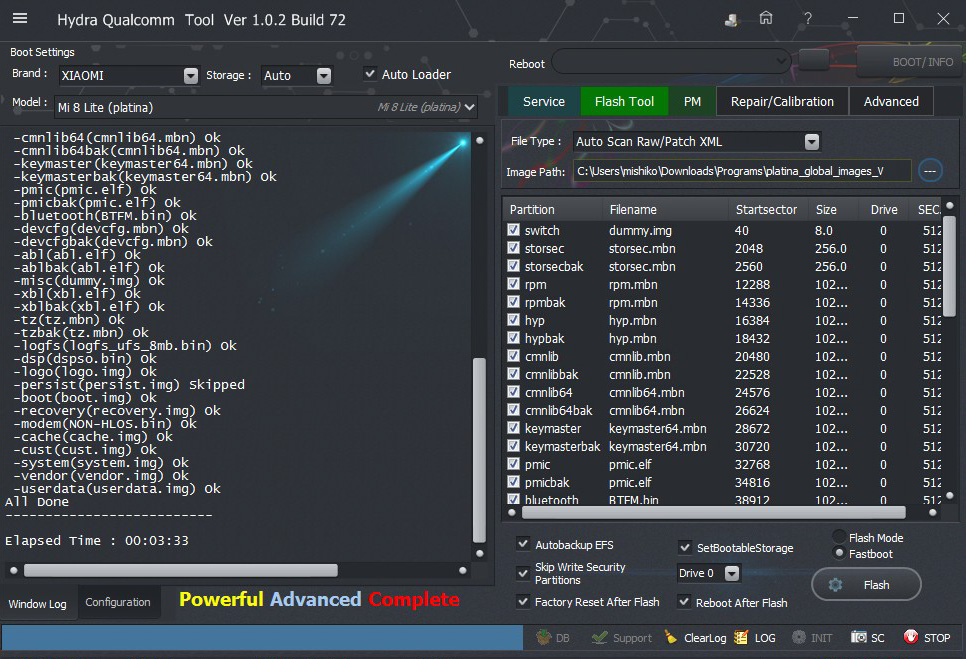Viewport: 966px width, 659px height.
Task: Stop the operation with STOP
Action: coord(927,638)
